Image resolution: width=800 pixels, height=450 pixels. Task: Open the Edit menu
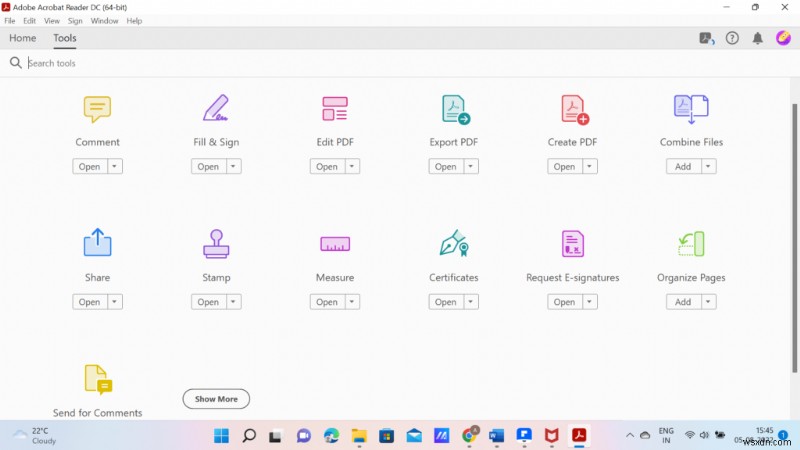tap(30, 21)
